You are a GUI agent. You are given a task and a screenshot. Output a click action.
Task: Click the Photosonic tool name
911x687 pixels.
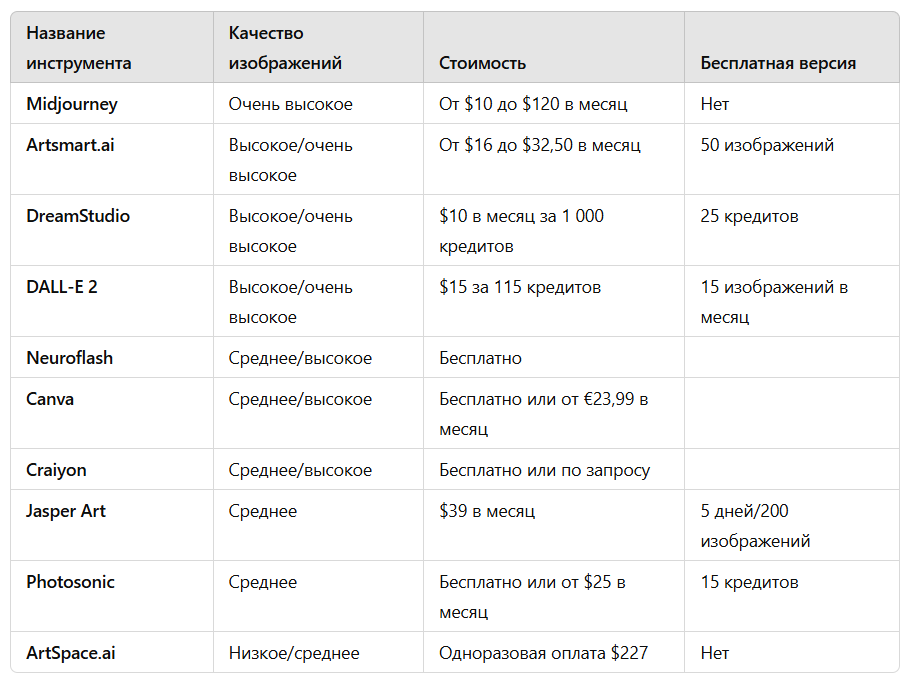70,582
